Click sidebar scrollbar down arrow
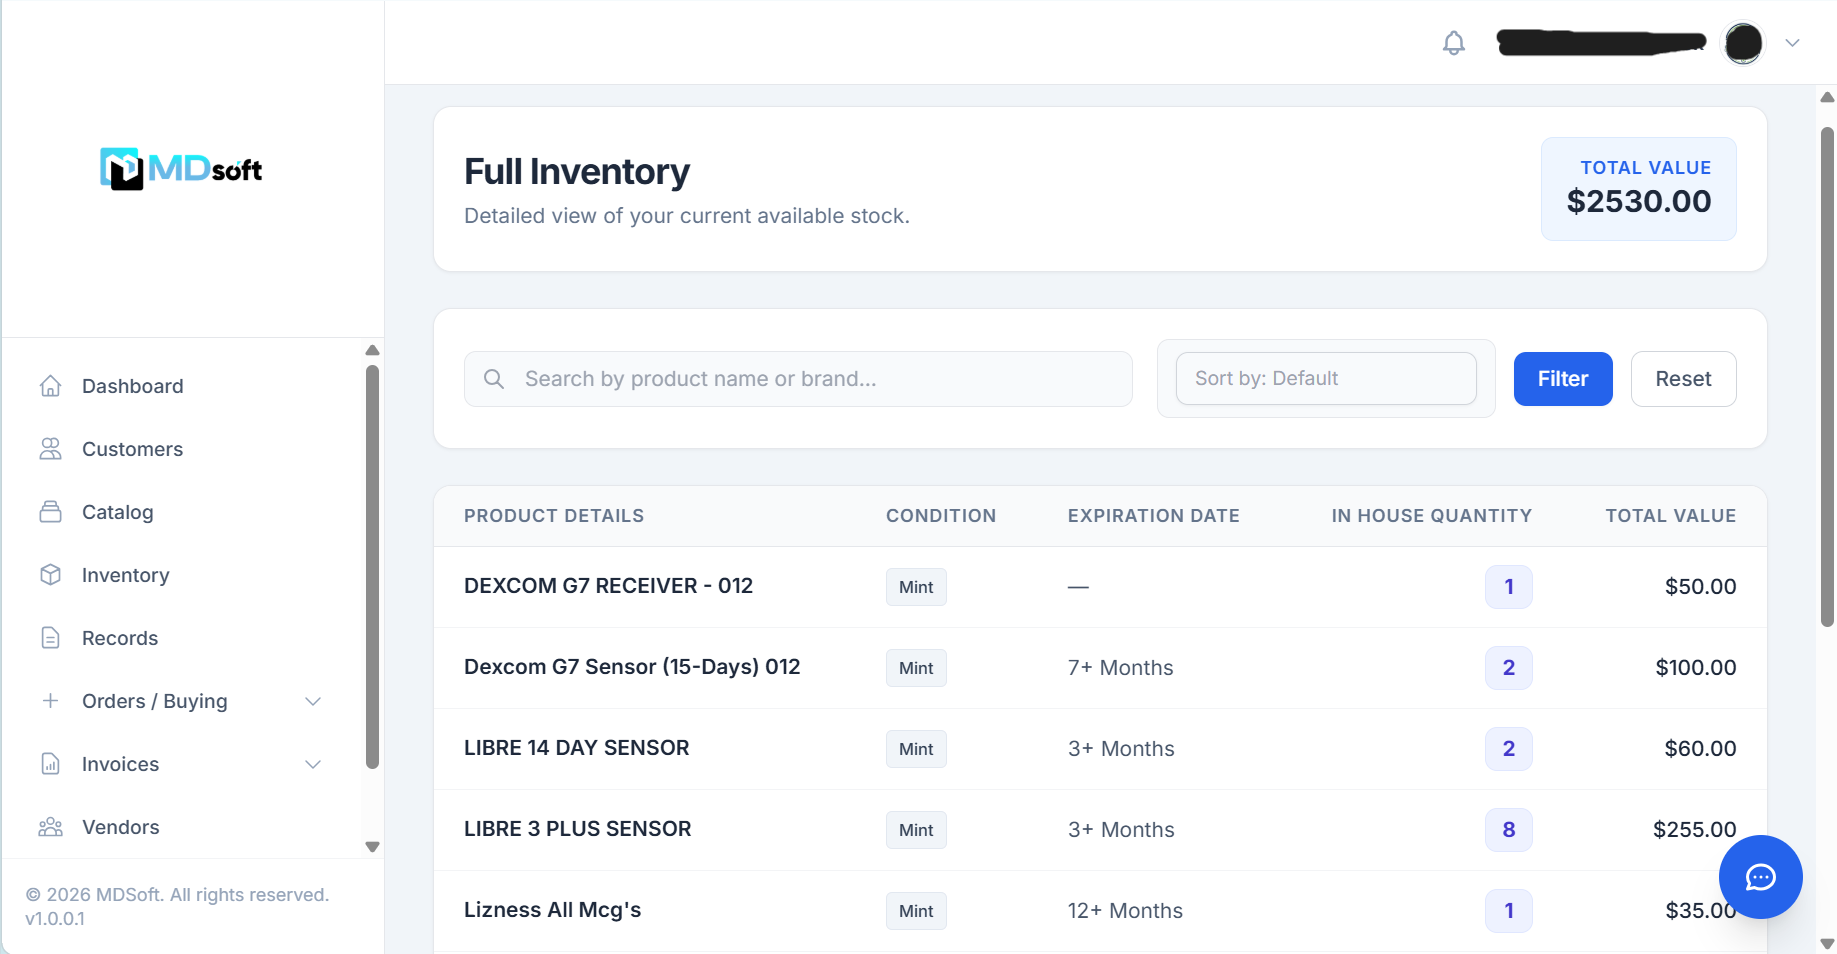Image resolution: width=1837 pixels, height=954 pixels. tap(372, 847)
